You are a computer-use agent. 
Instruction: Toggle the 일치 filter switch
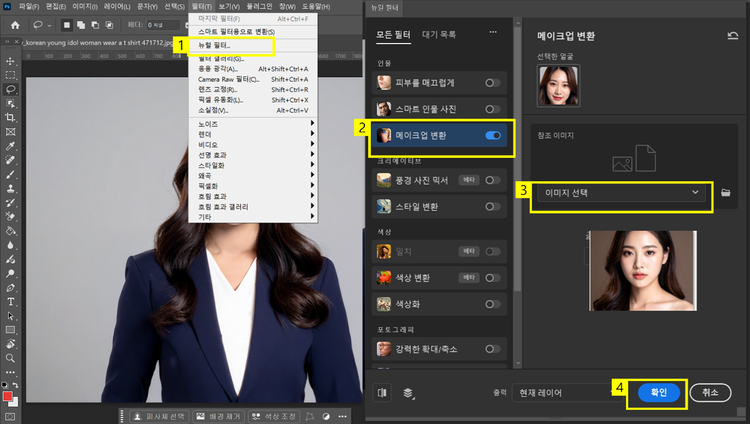tap(493, 252)
